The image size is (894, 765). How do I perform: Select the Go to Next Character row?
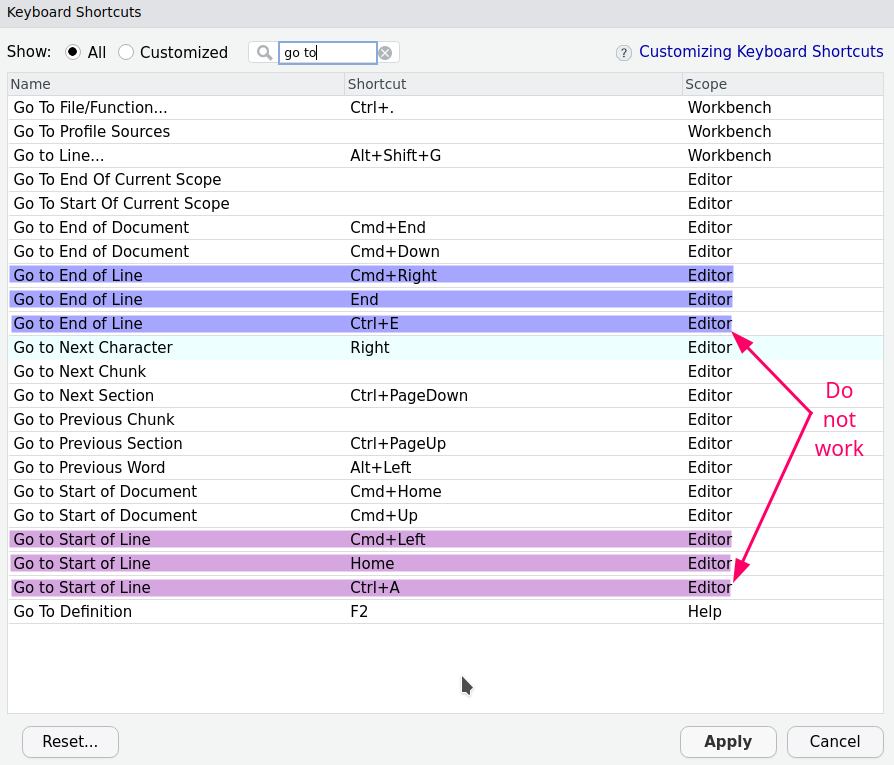tap(300, 347)
